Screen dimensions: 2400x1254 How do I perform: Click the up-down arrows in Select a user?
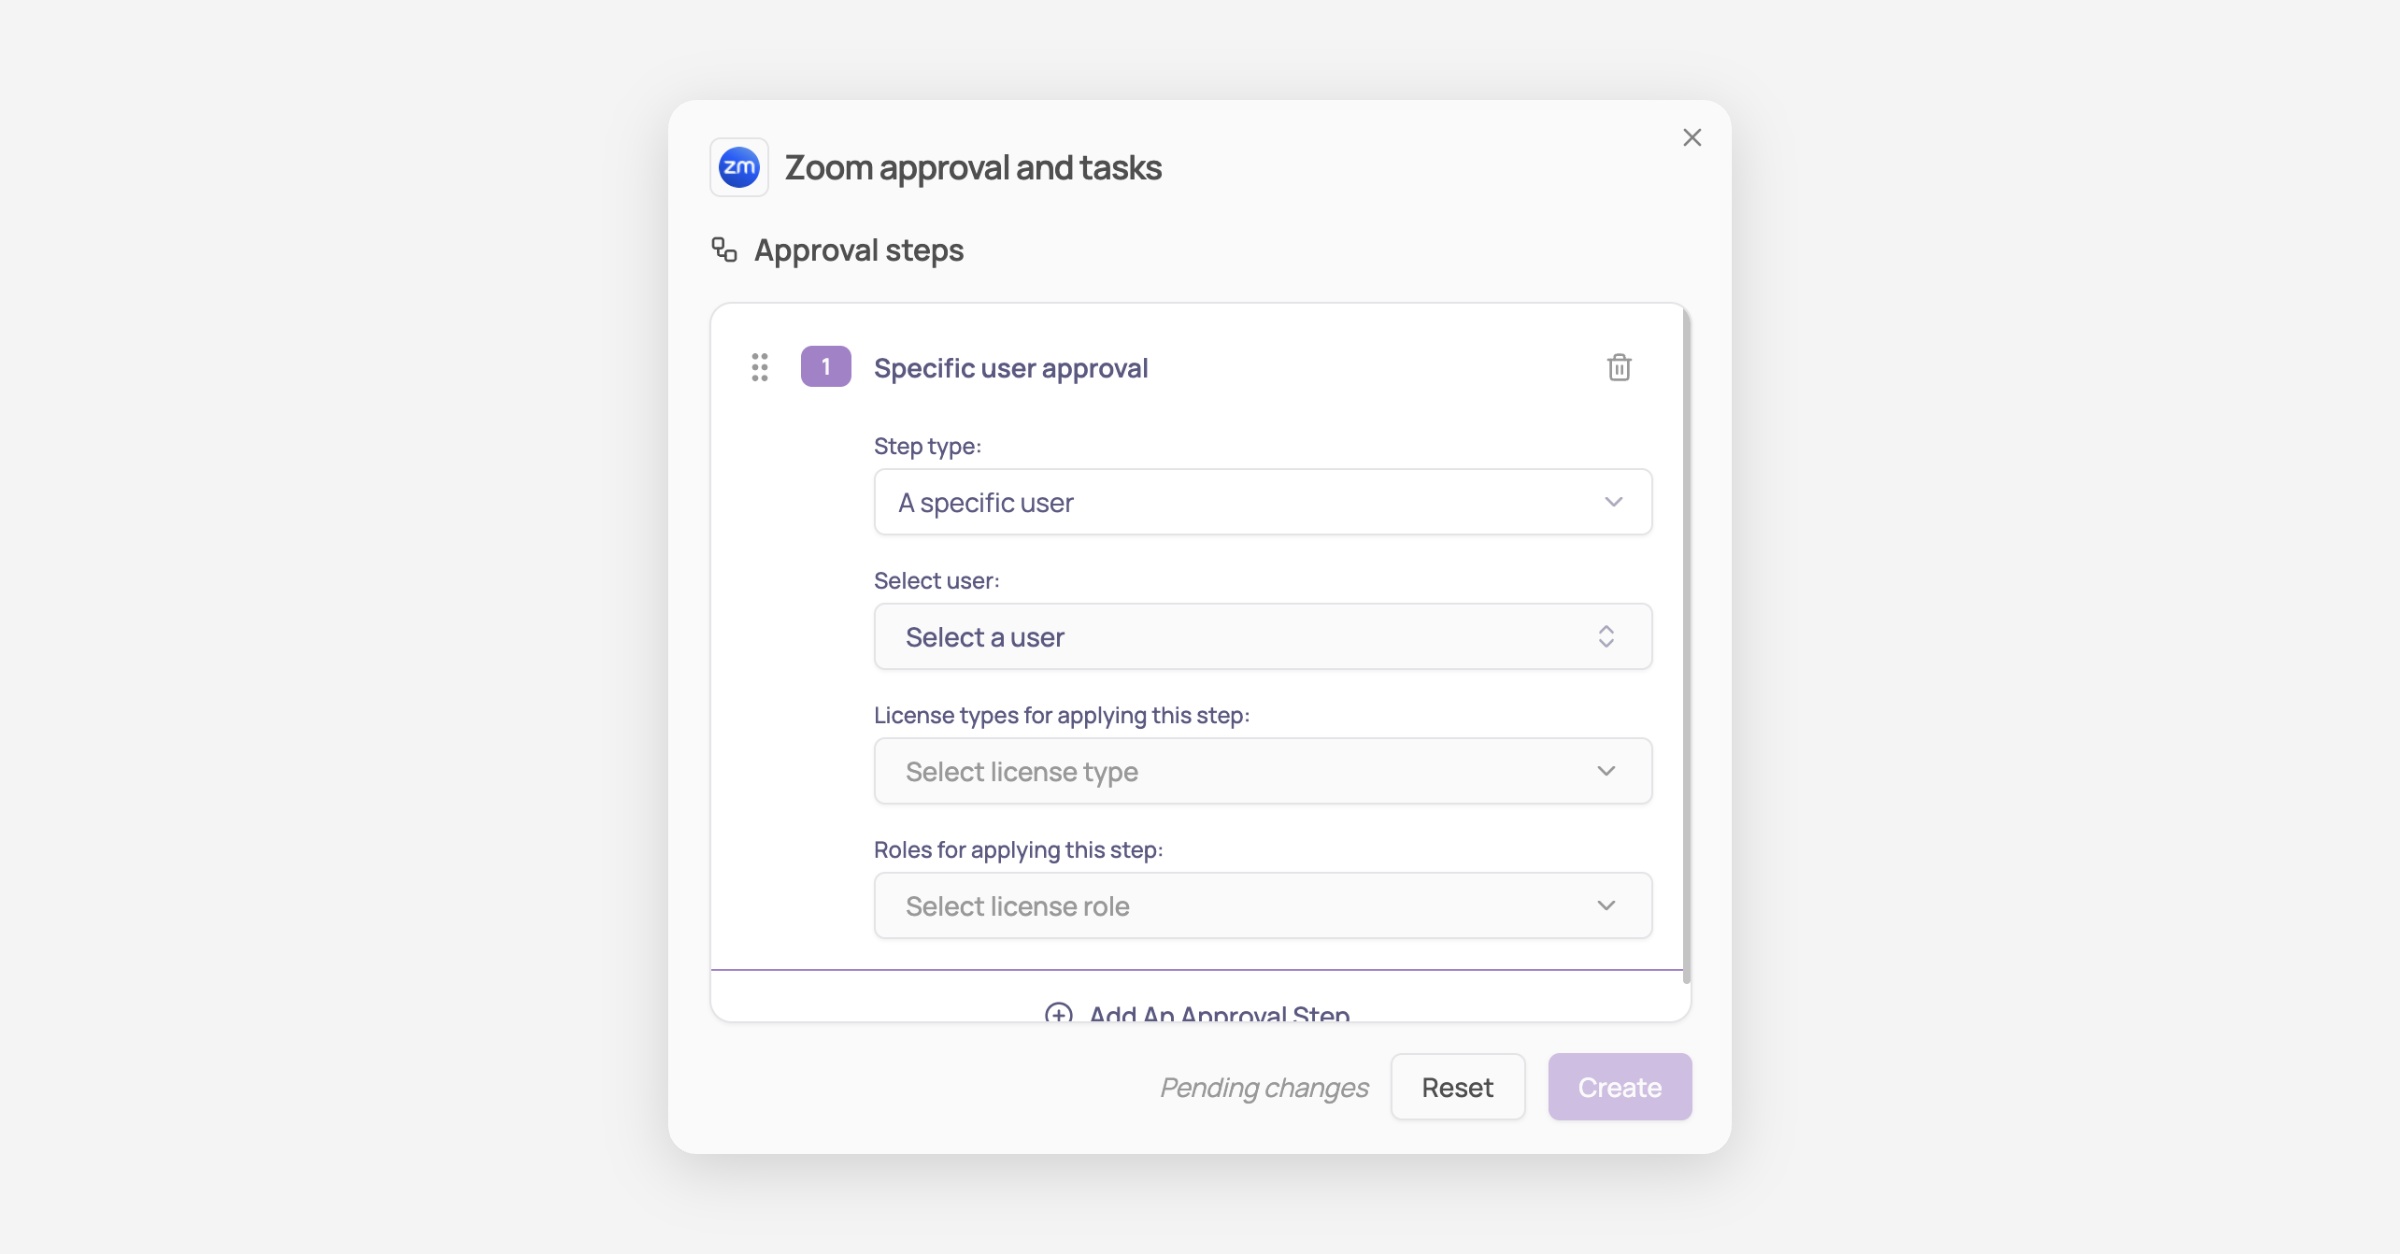coord(1606,637)
